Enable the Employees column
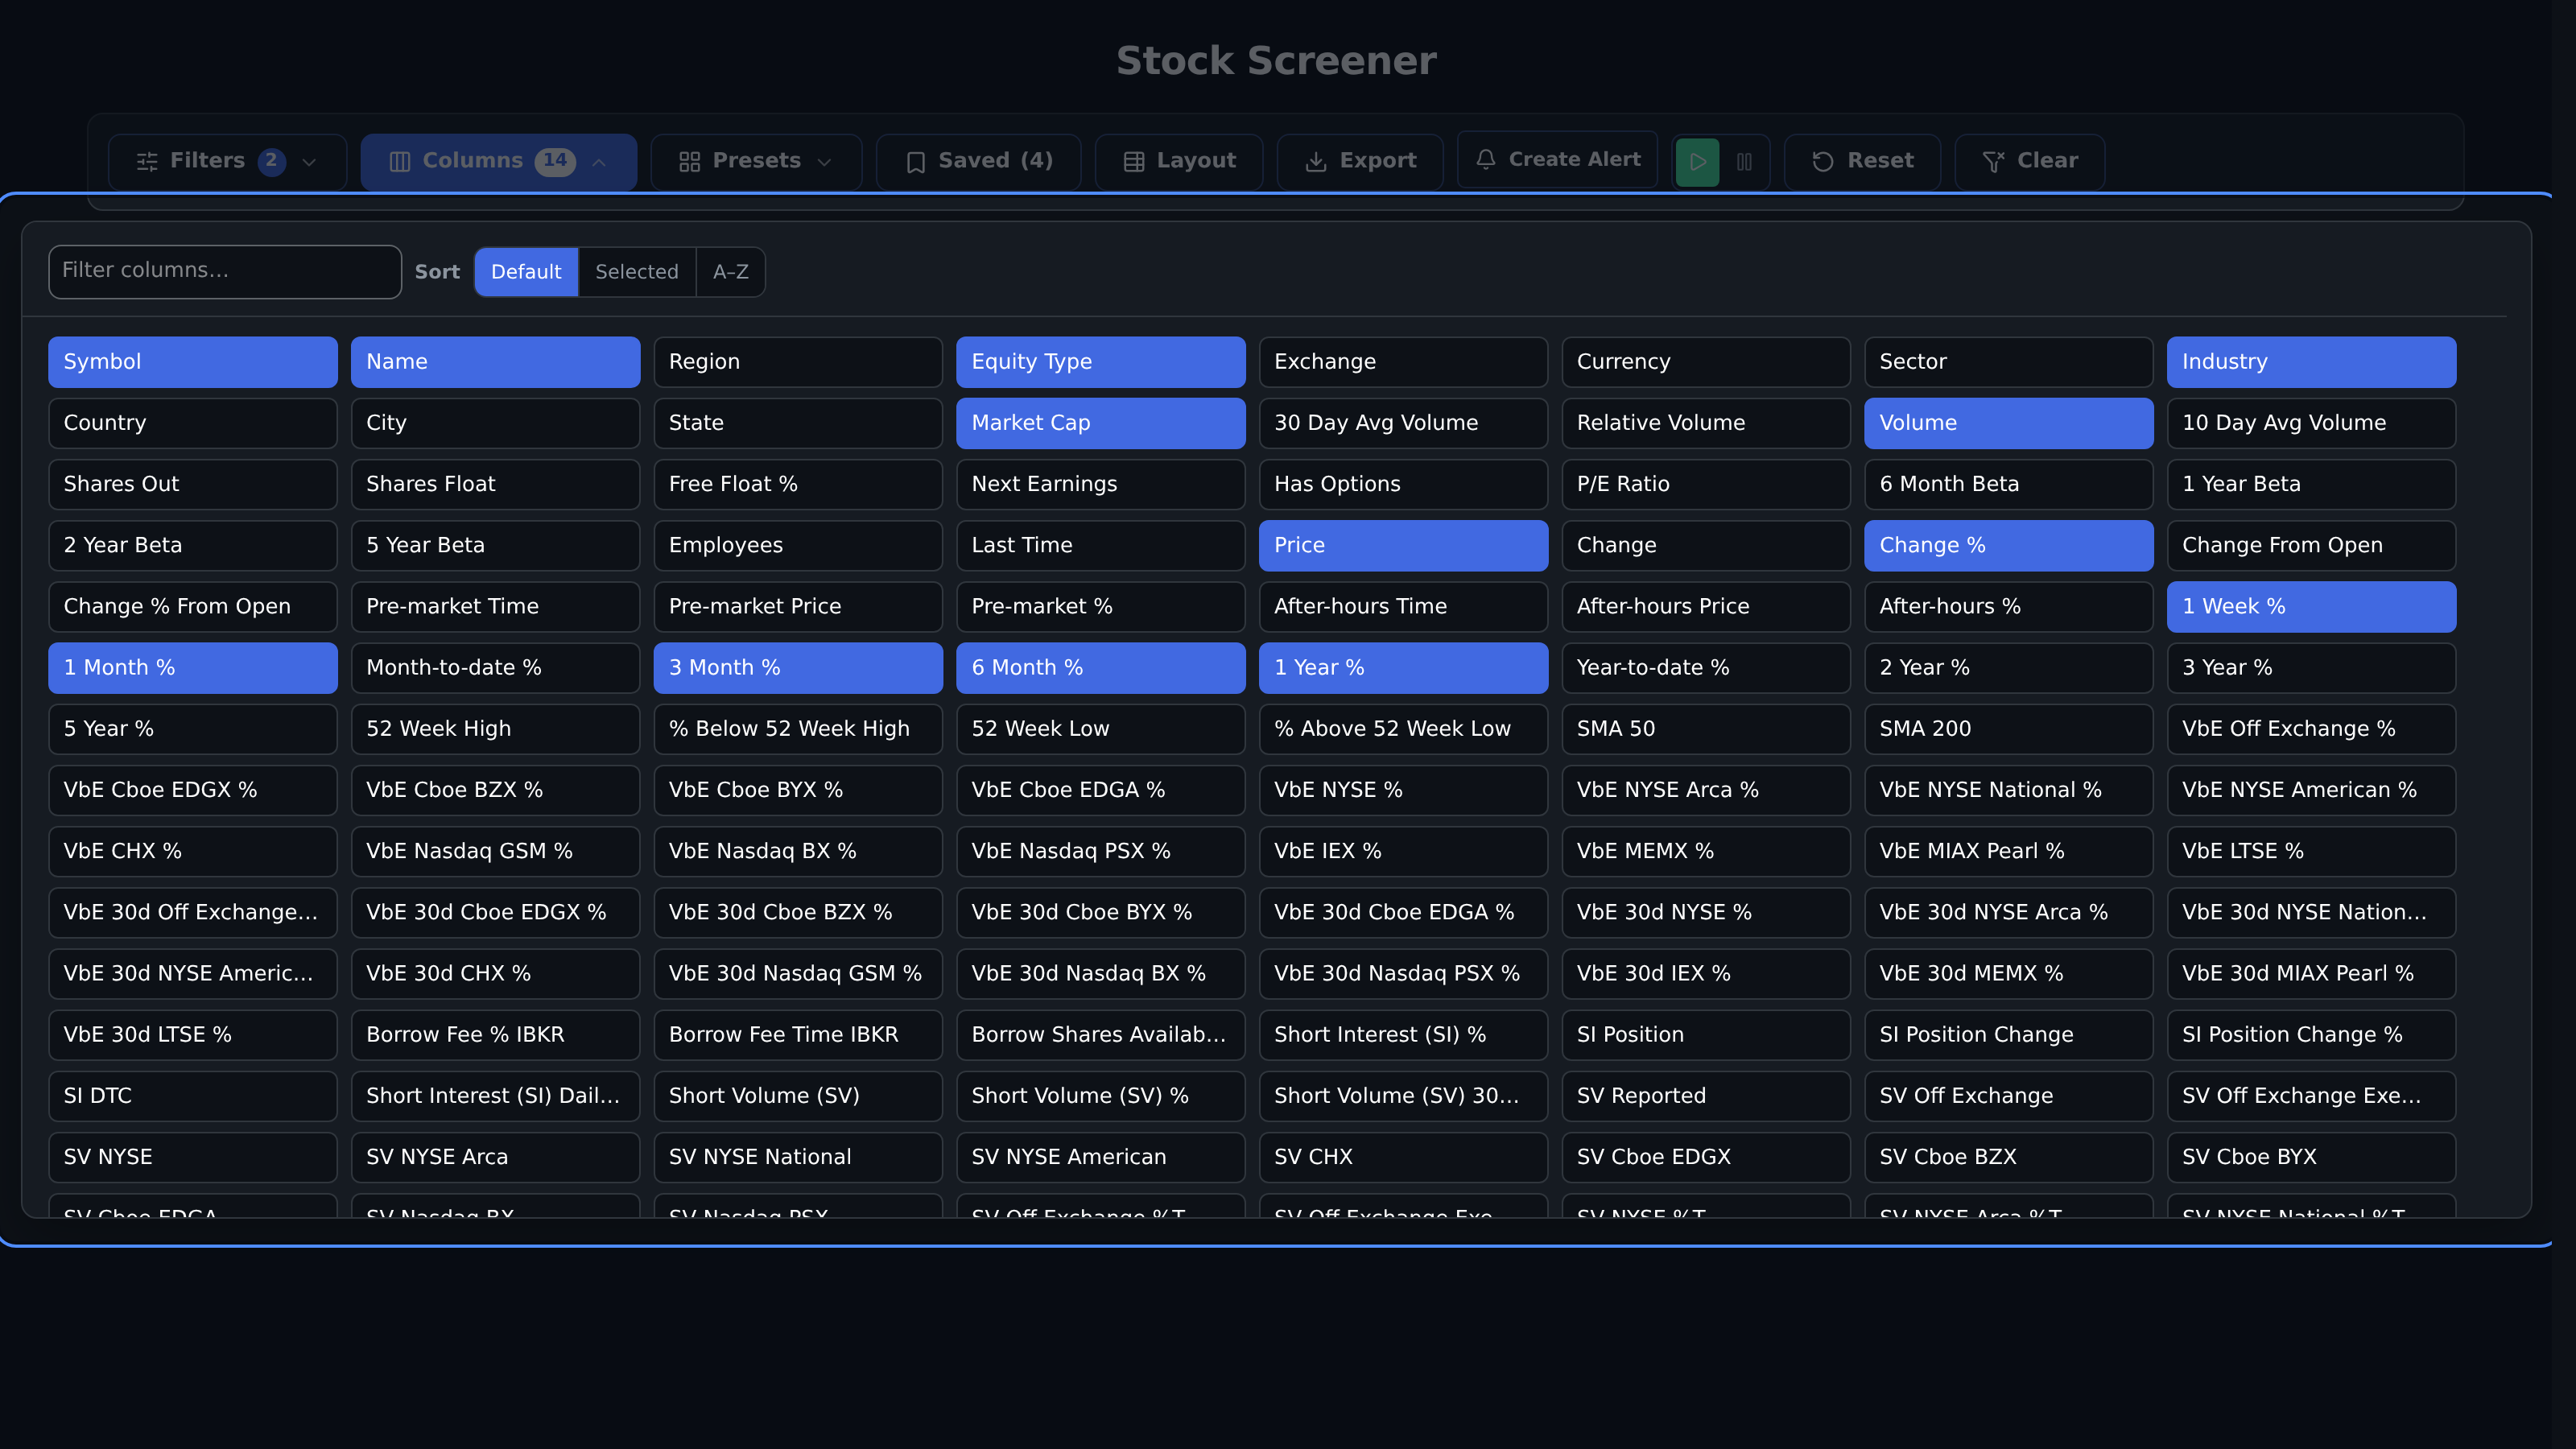Screen dimensions: 2576x1449 point(798,546)
